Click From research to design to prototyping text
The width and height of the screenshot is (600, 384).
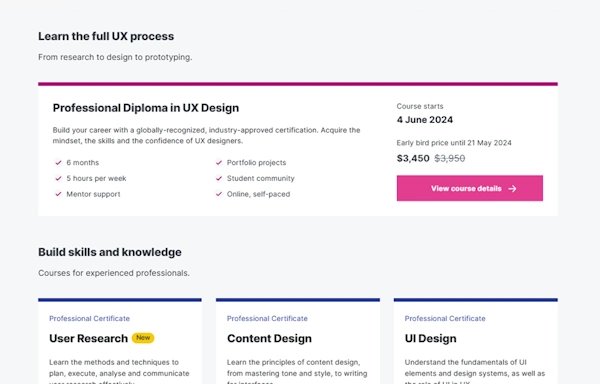click(x=115, y=57)
